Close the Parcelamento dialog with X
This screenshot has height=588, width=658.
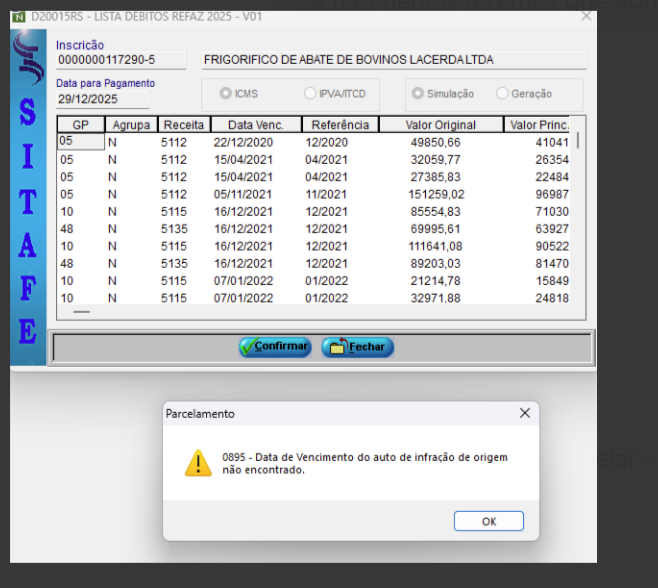coord(525,413)
